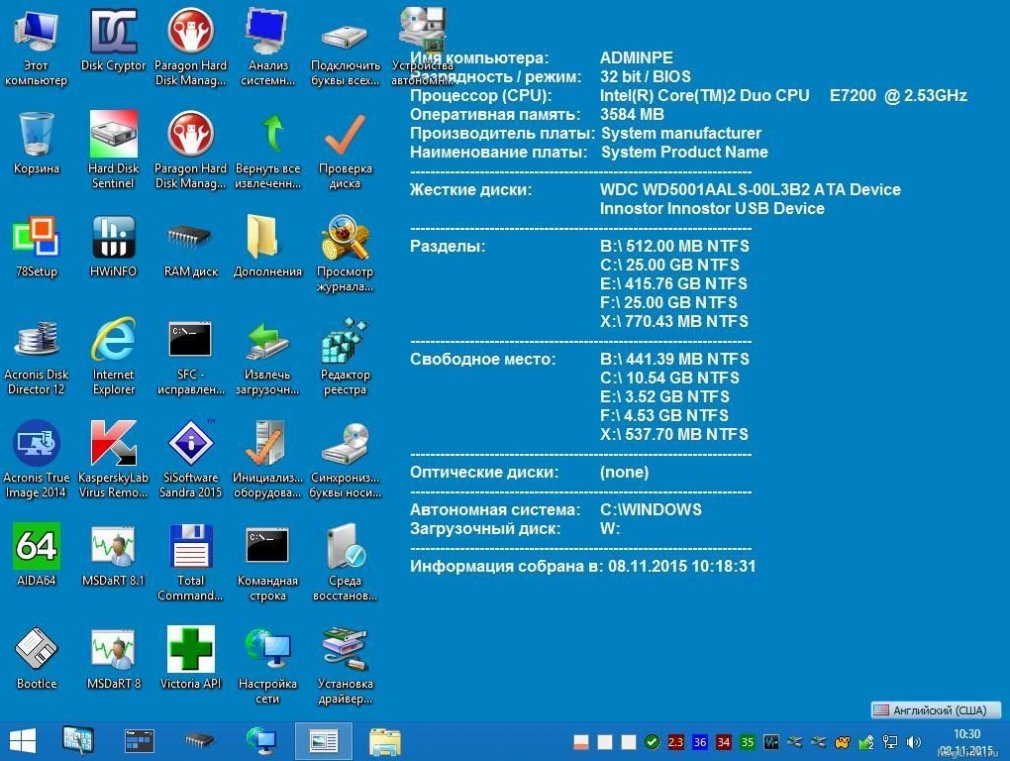This screenshot has width=1010, height=761.
Task: Click the E:\ 415.76 GB NTFS partition line
Action: click(x=674, y=284)
